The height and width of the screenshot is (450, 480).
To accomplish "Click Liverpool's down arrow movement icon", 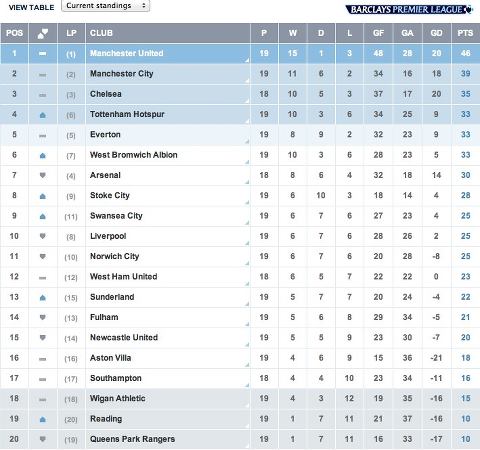I will click(43, 236).
